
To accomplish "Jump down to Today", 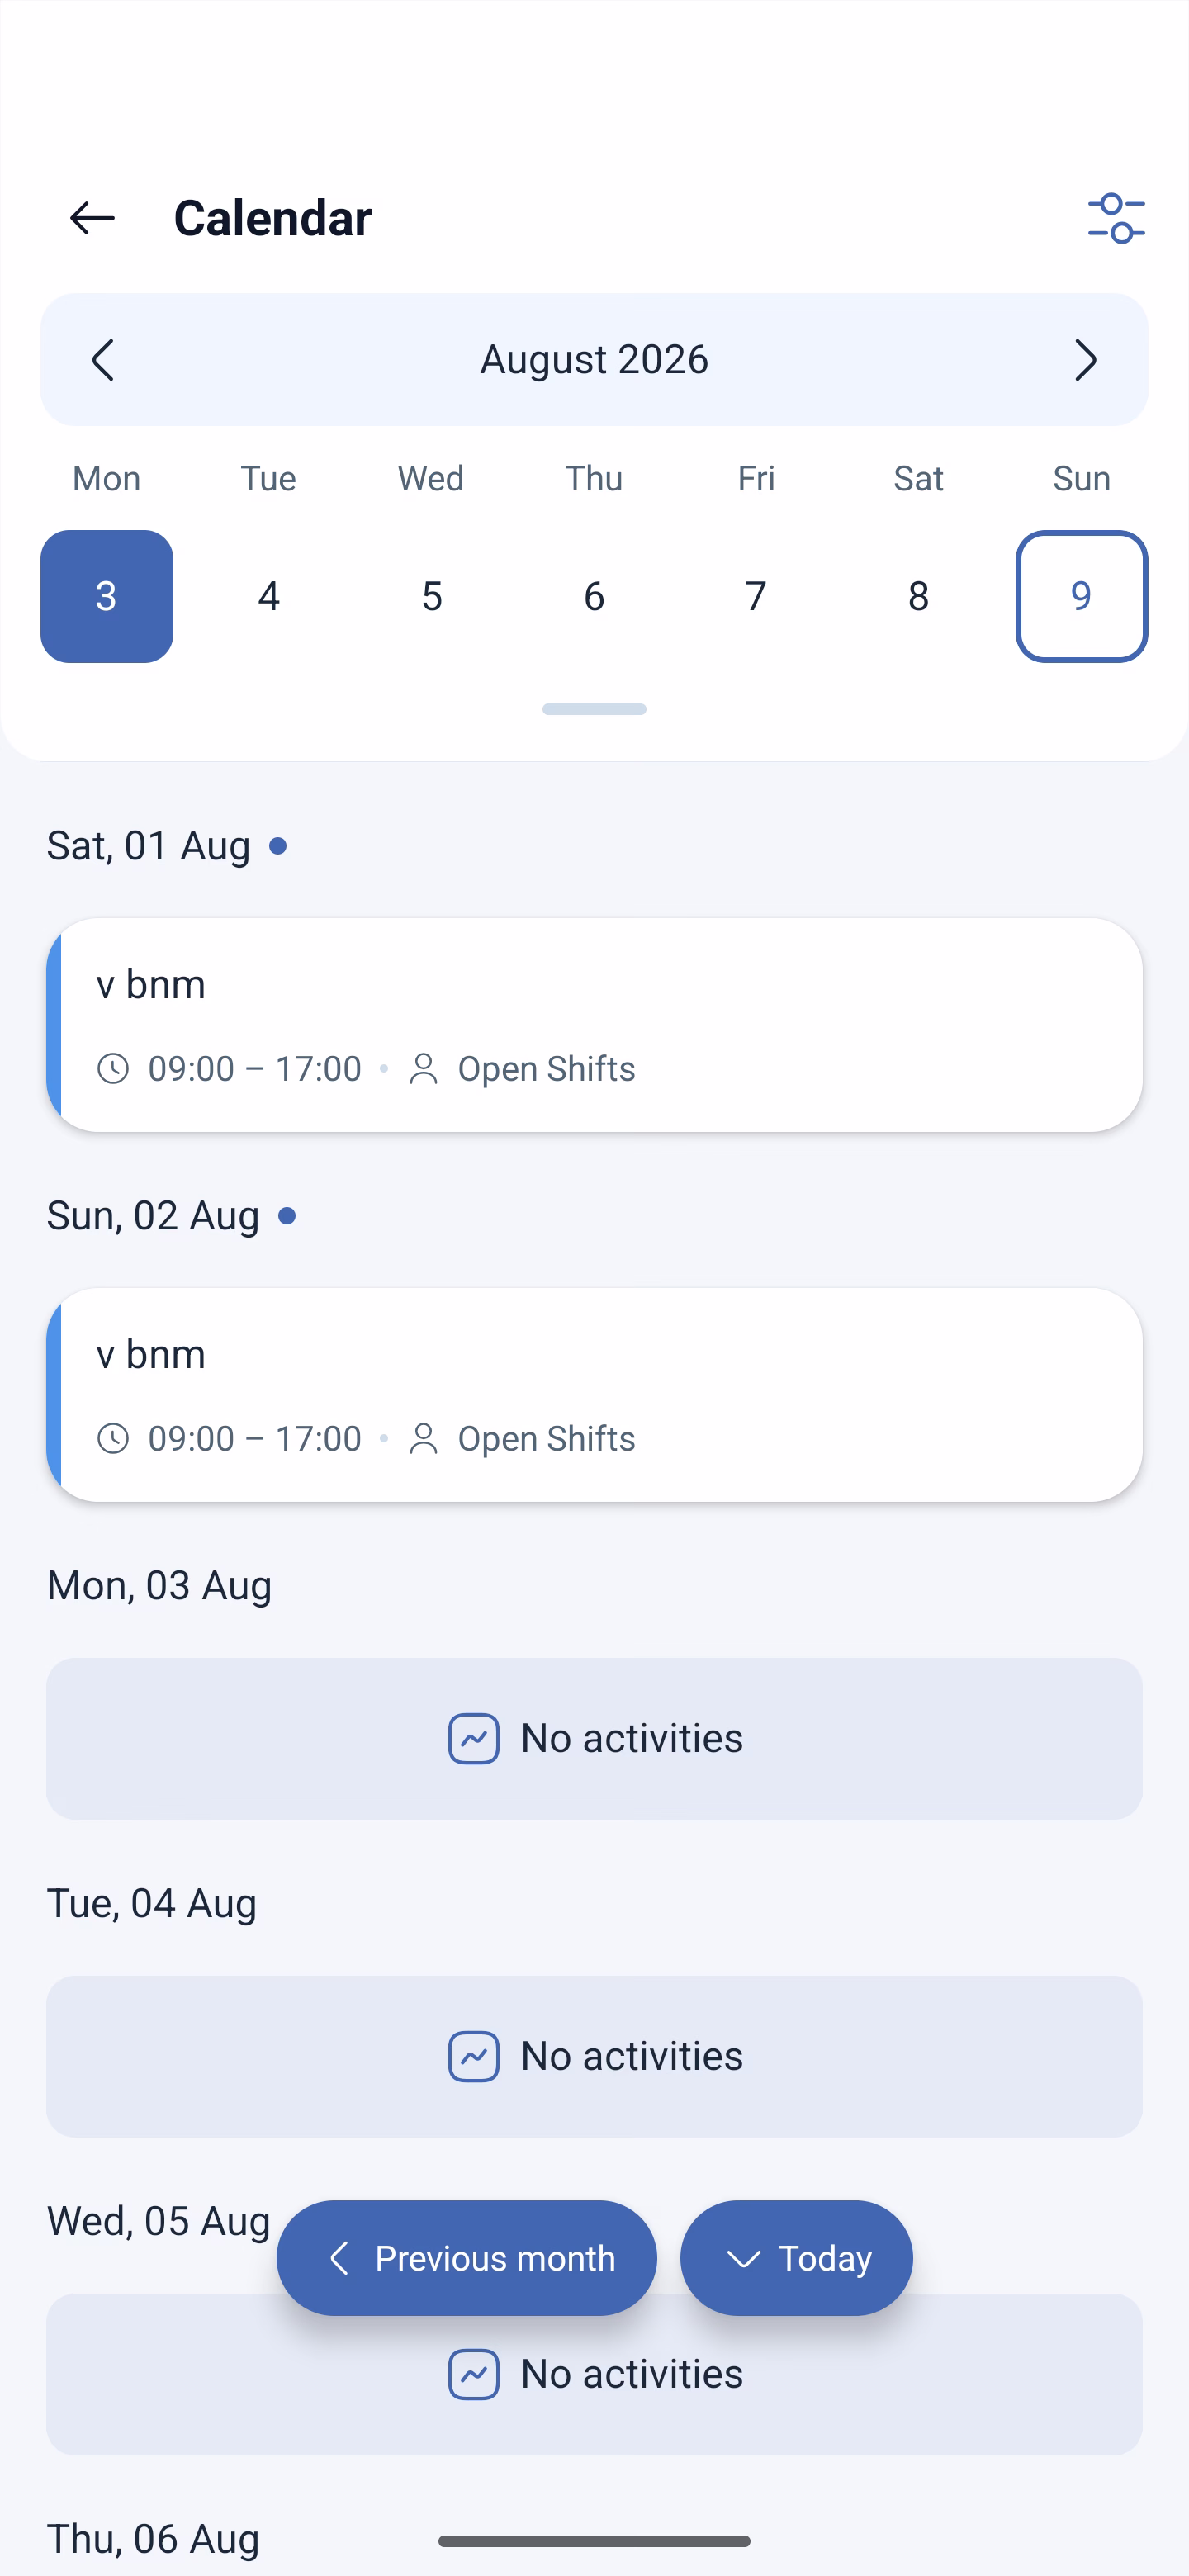I will (x=796, y=2258).
